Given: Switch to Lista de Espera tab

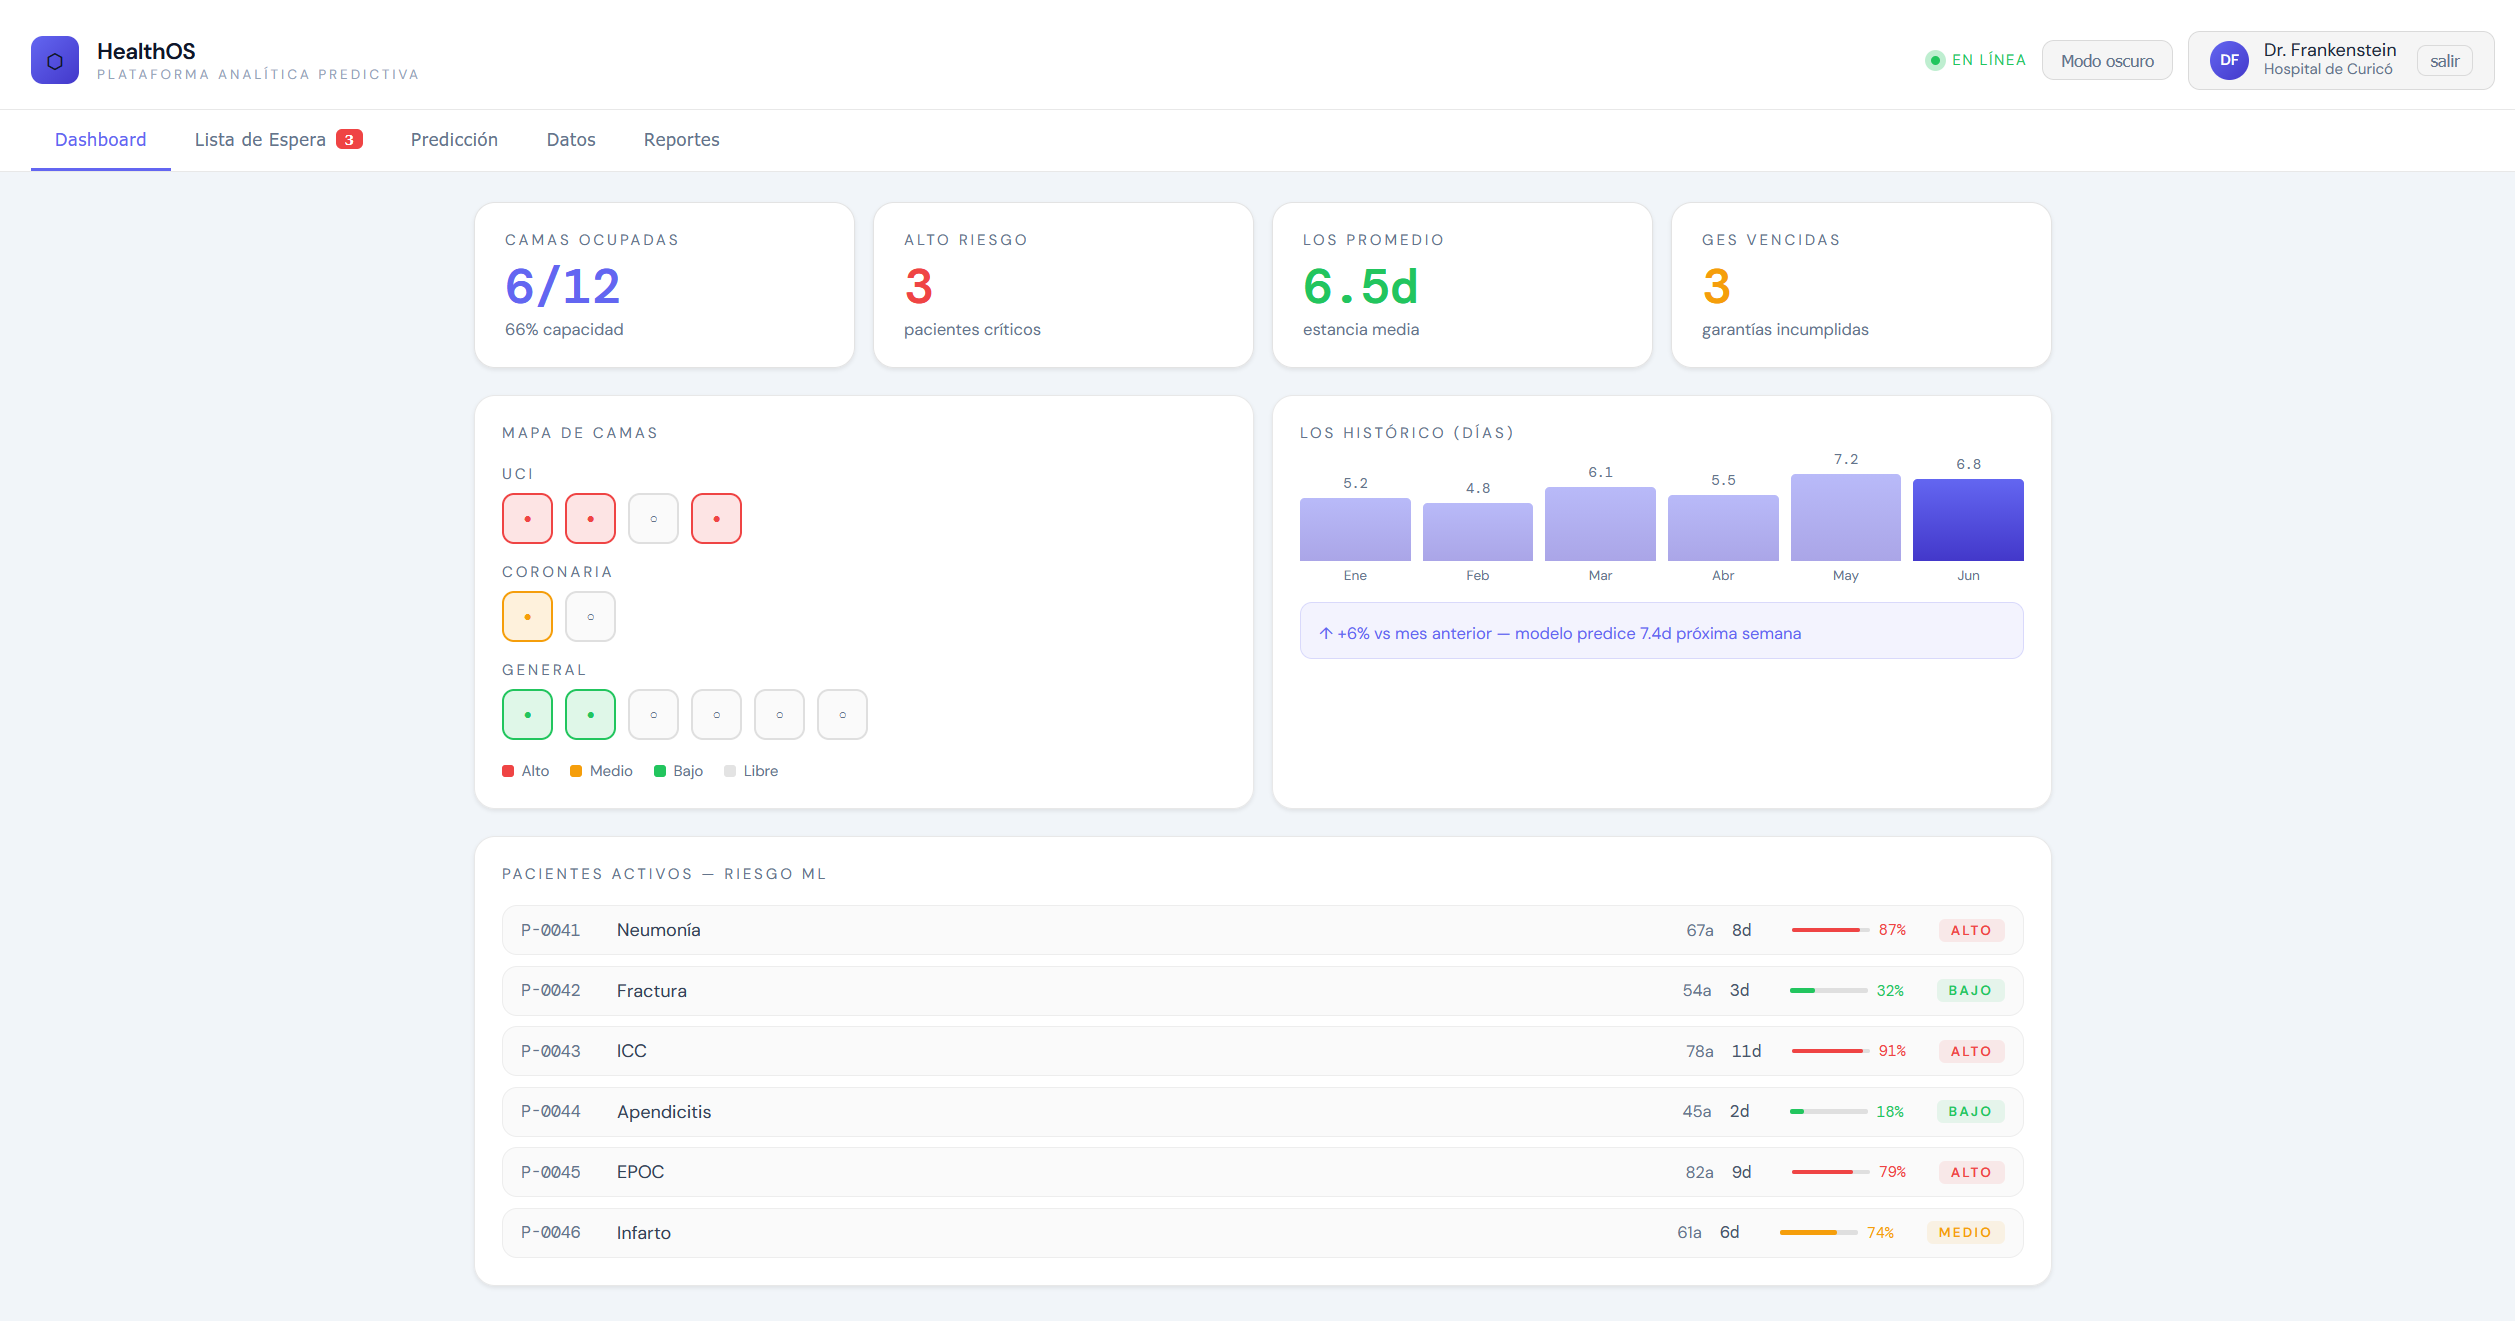Looking at the screenshot, I should tap(278, 139).
